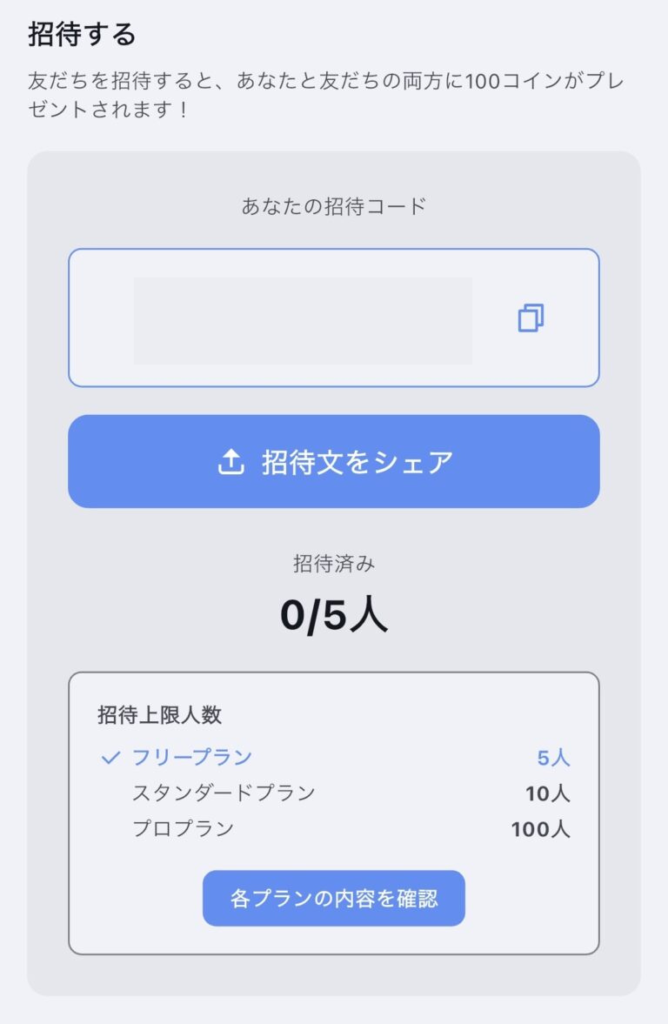Click the 招待する page heading

[81, 35]
